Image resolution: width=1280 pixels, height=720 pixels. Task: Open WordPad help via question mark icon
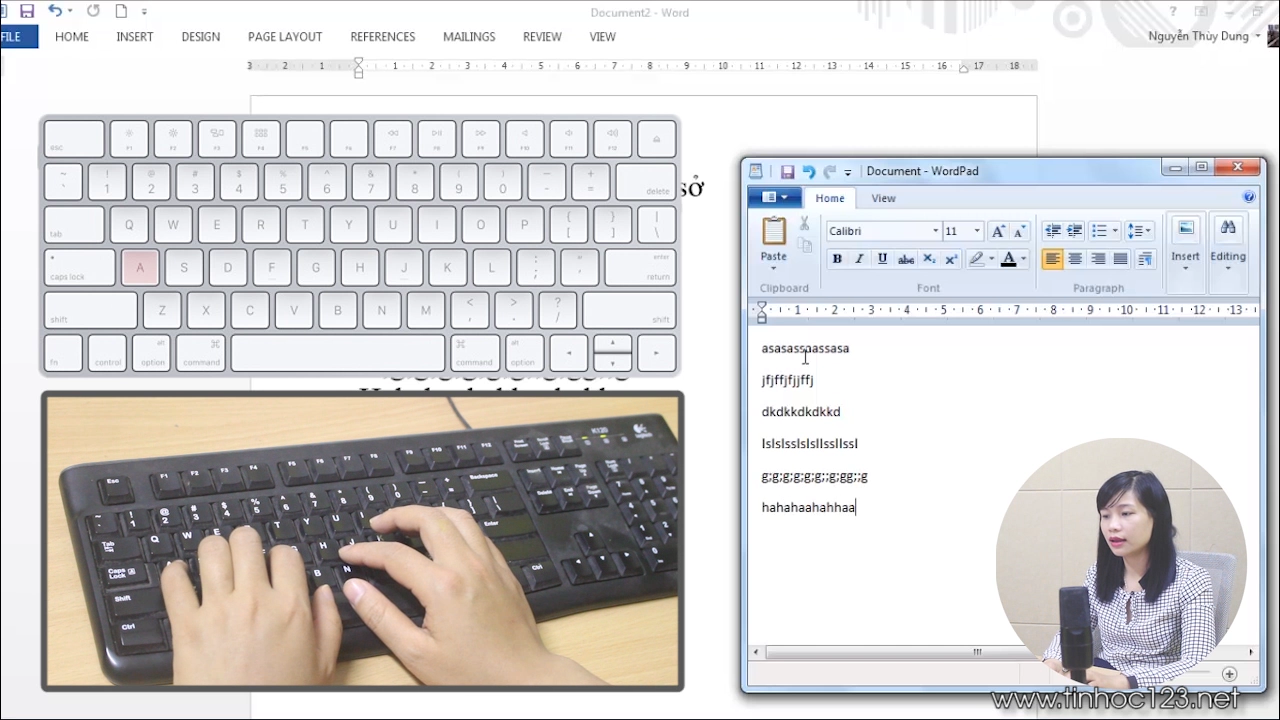tap(1249, 198)
